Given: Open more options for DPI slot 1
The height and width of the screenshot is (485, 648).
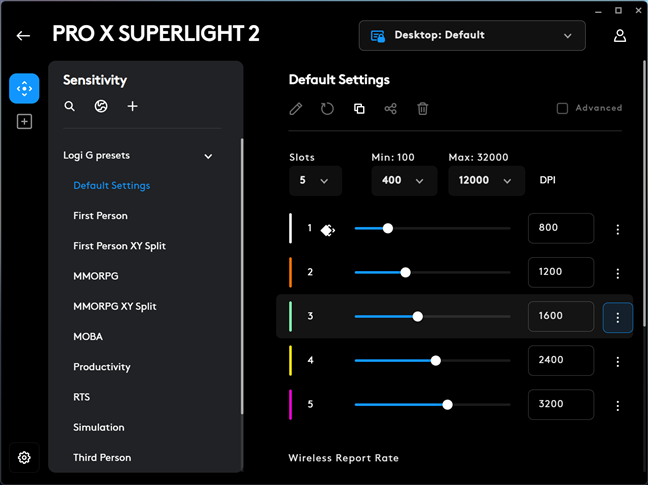Looking at the screenshot, I should point(617,230).
